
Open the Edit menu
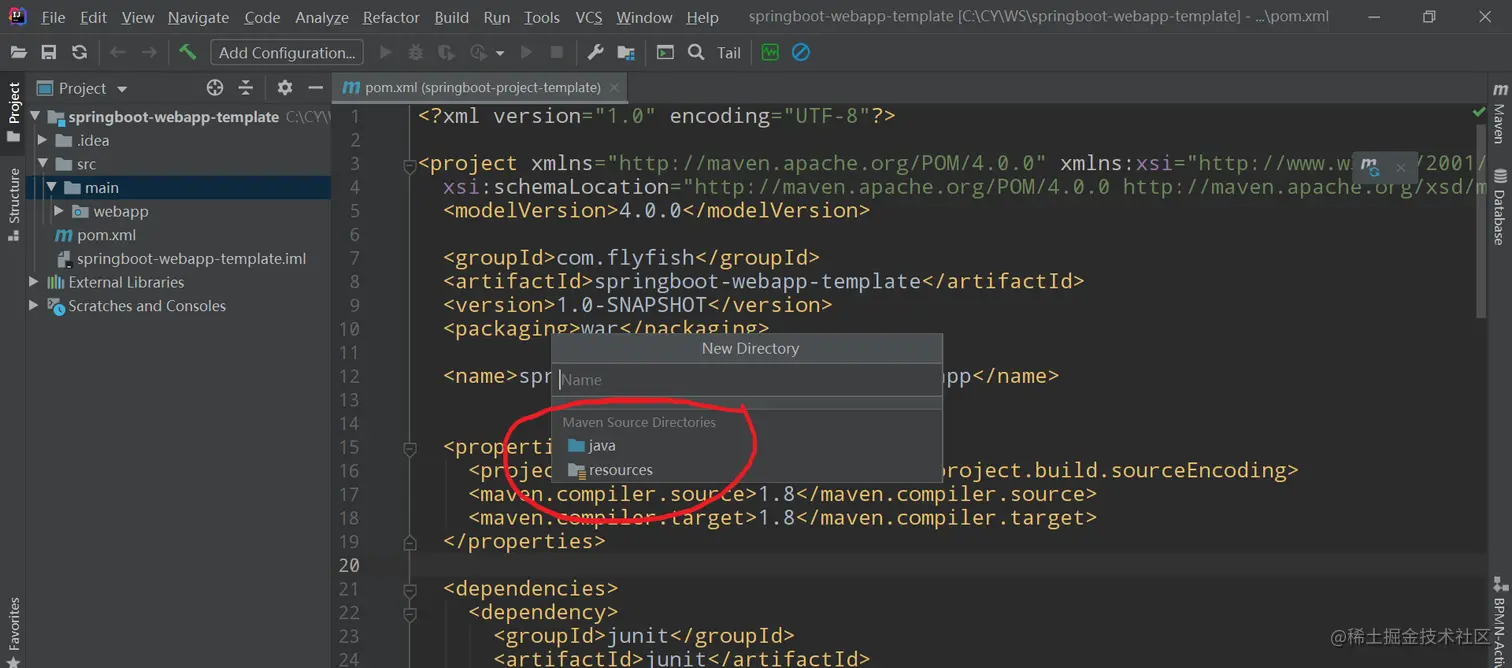pyautogui.click(x=93, y=17)
